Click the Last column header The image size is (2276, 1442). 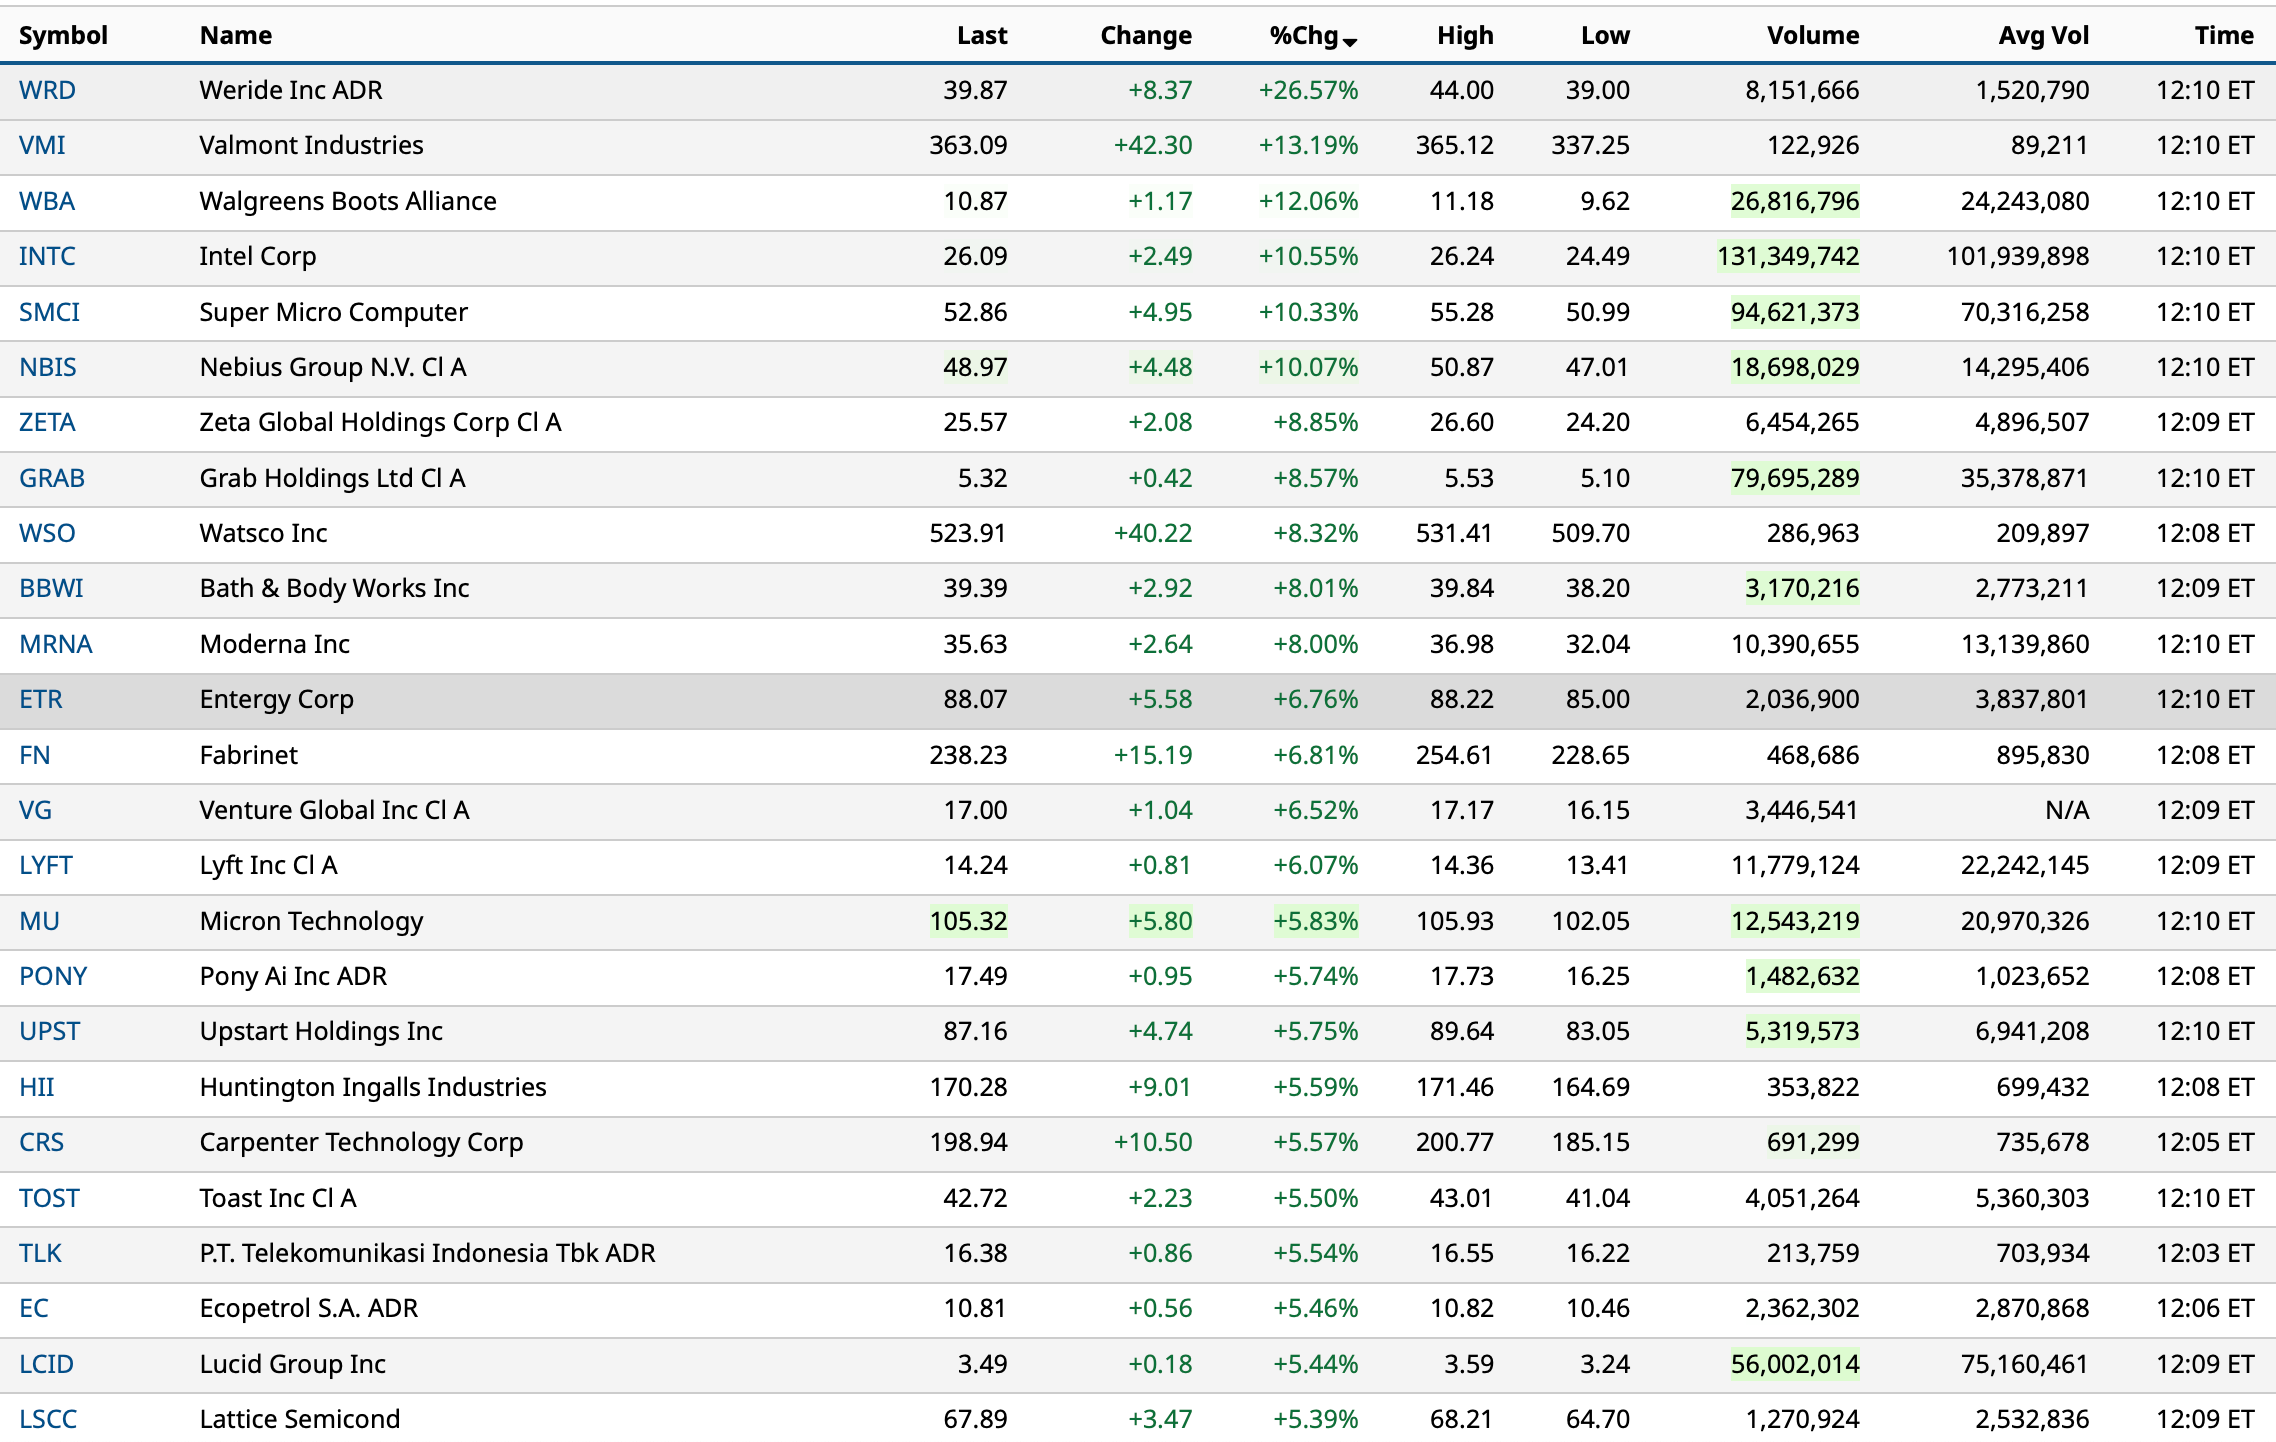(981, 35)
